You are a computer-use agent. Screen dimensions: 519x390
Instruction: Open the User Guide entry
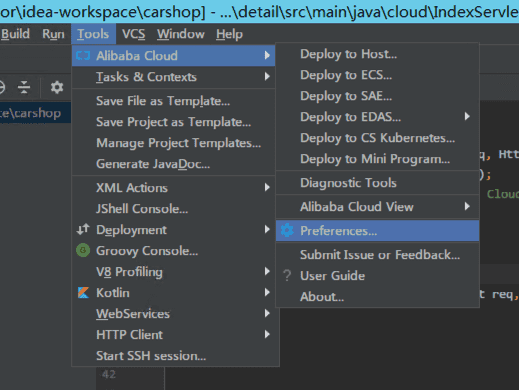[x=377, y=276]
